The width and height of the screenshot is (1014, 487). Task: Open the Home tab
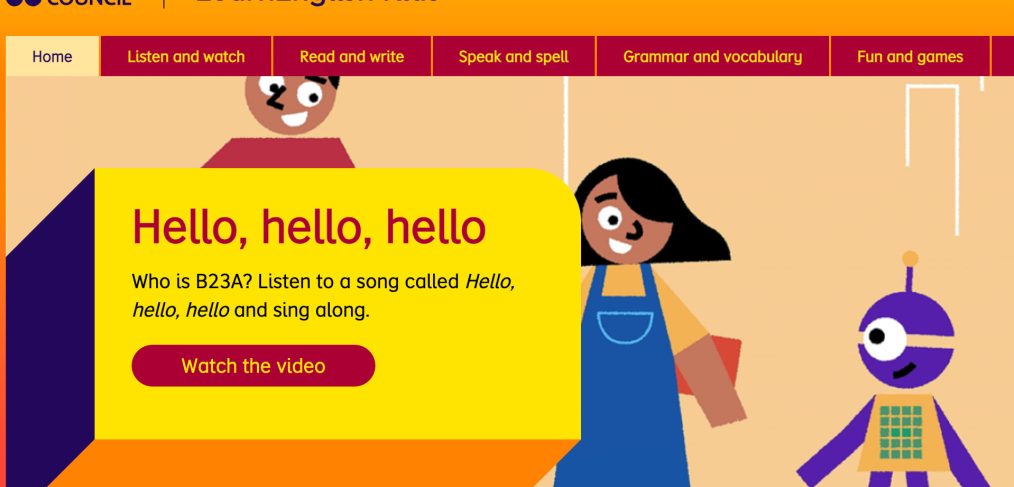click(52, 56)
